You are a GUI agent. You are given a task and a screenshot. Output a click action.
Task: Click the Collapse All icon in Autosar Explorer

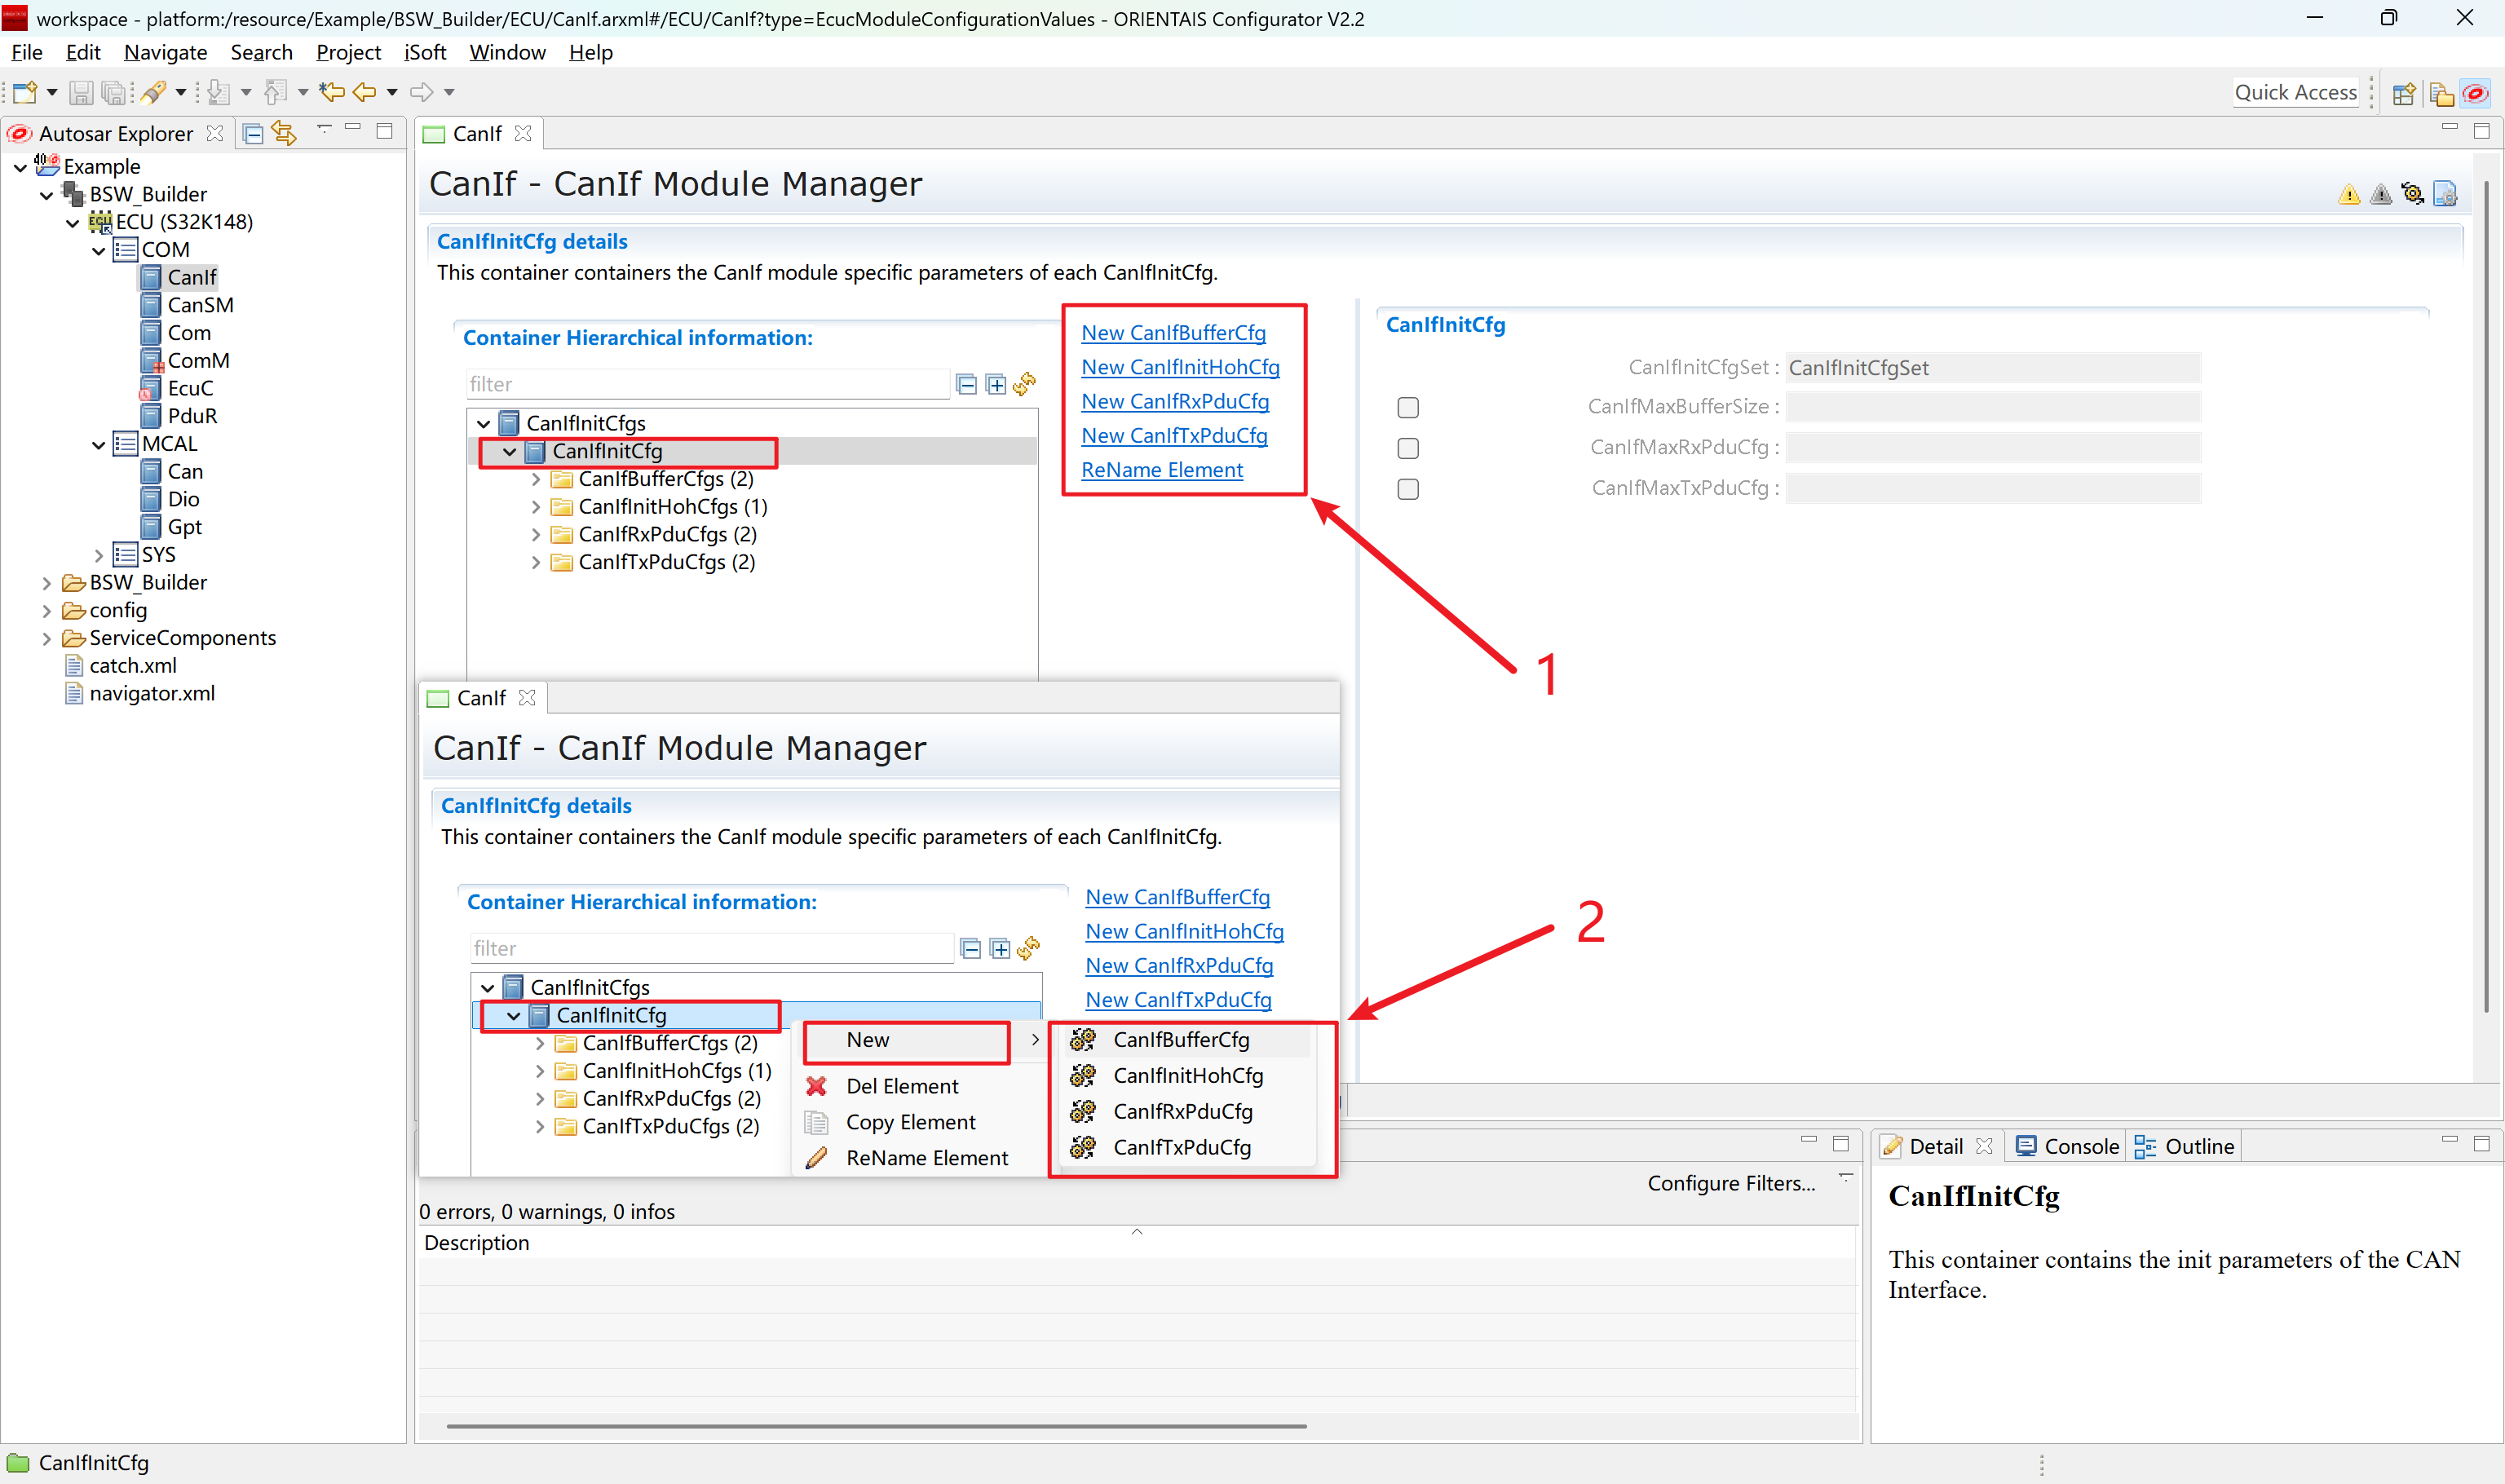click(x=254, y=133)
